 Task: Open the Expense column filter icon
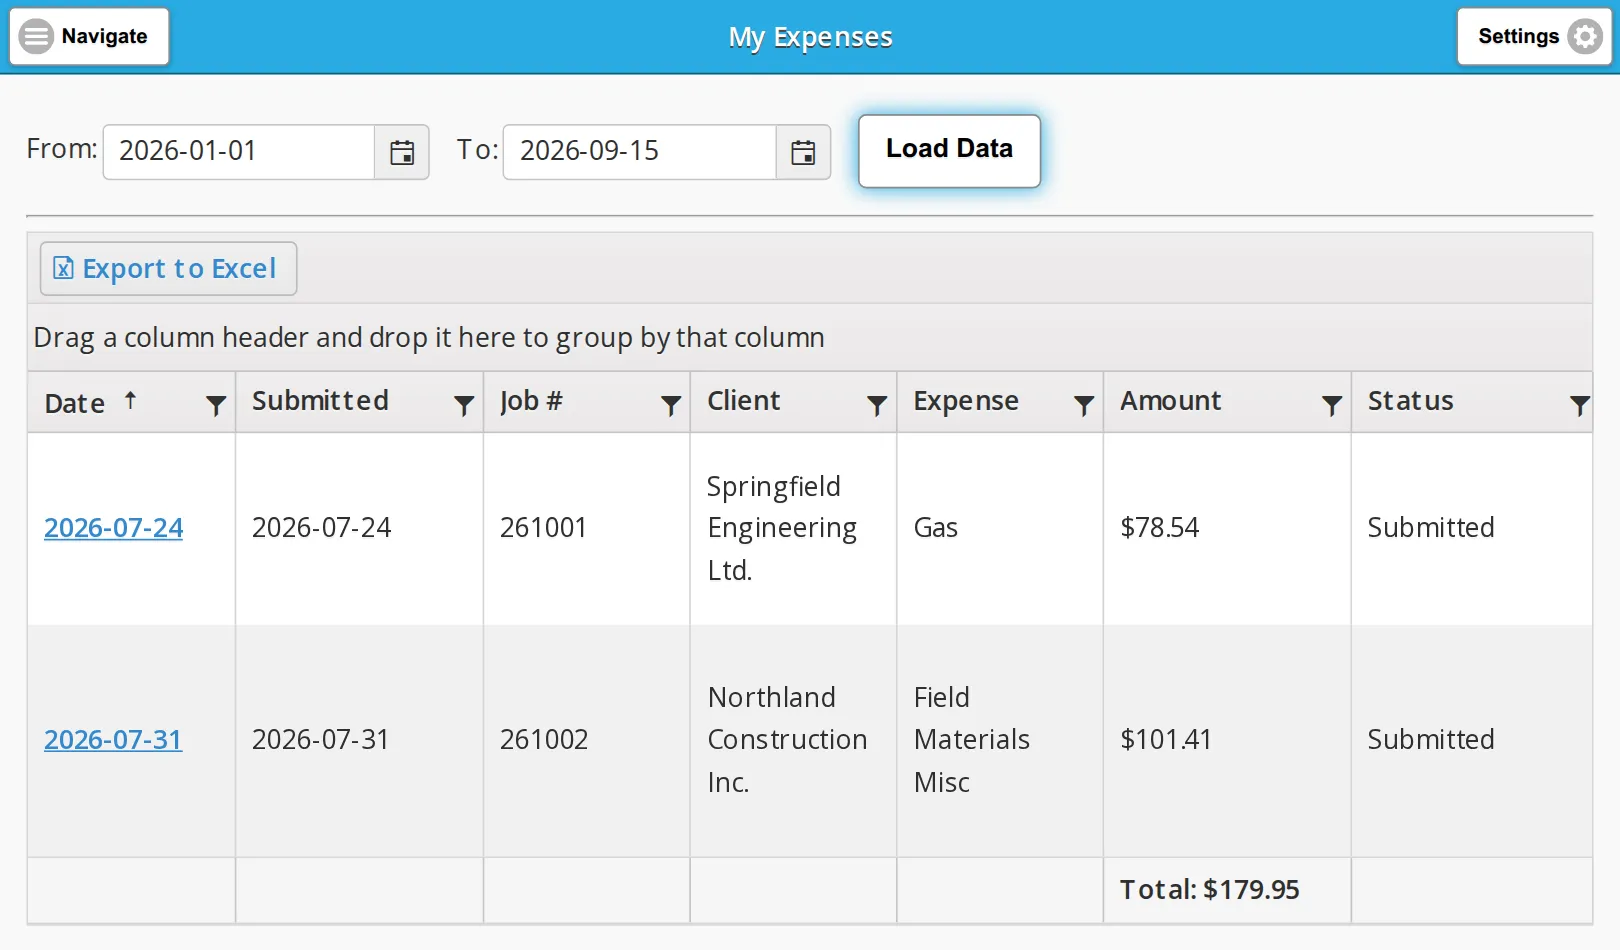click(1084, 405)
